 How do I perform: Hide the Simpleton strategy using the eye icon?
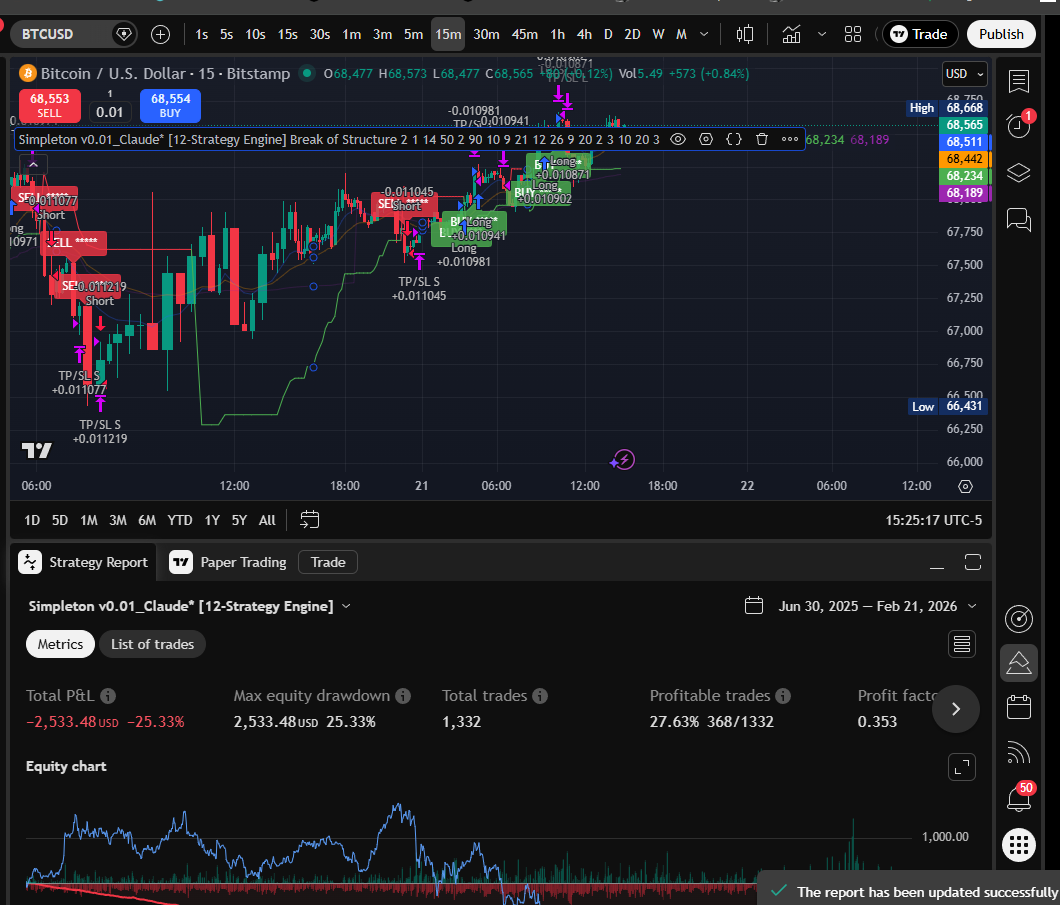[678, 139]
